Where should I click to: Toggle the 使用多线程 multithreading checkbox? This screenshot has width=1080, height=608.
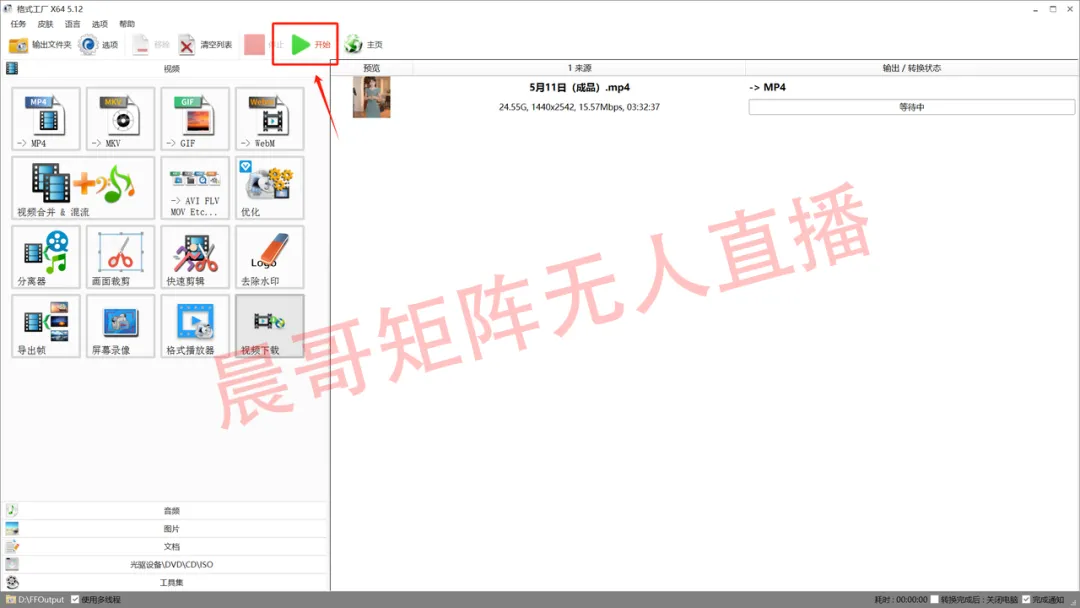click(x=75, y=600)
